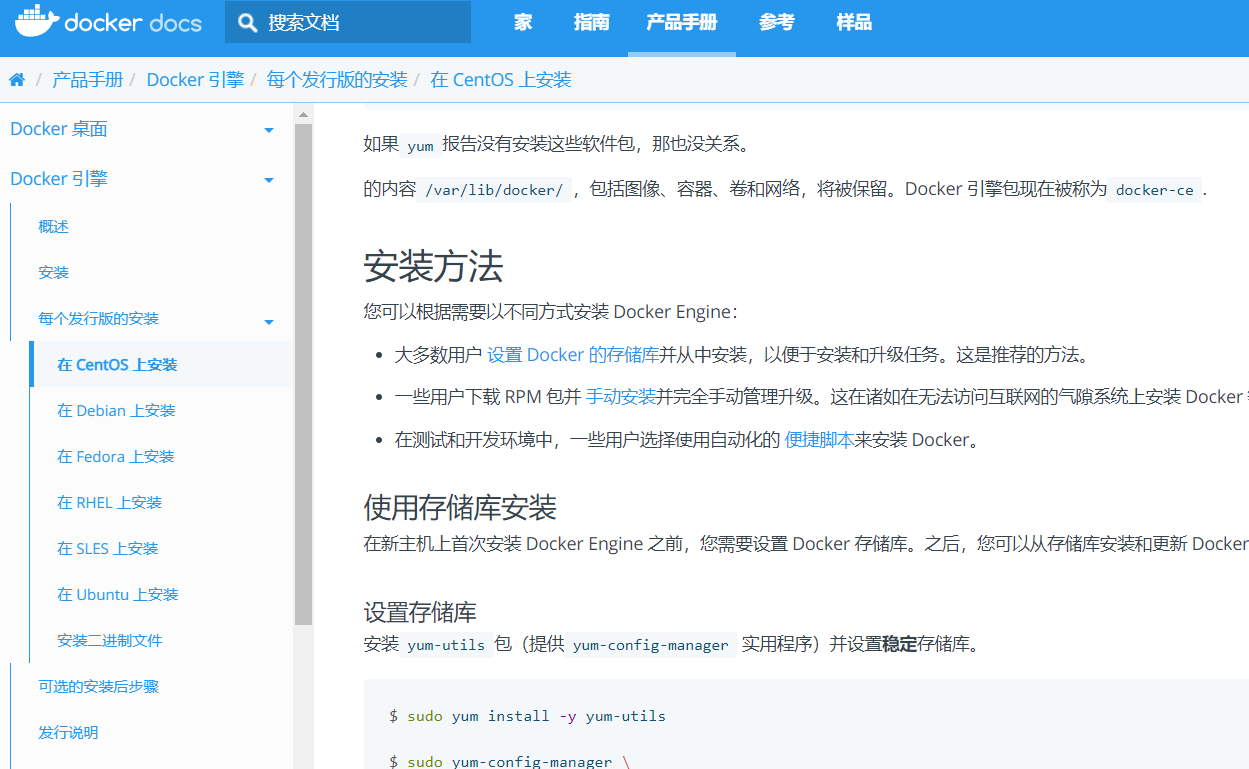Select 在 RHEL 上安装 sidebar item
Screen dimensions: 1249x769
tap(110, 503)
